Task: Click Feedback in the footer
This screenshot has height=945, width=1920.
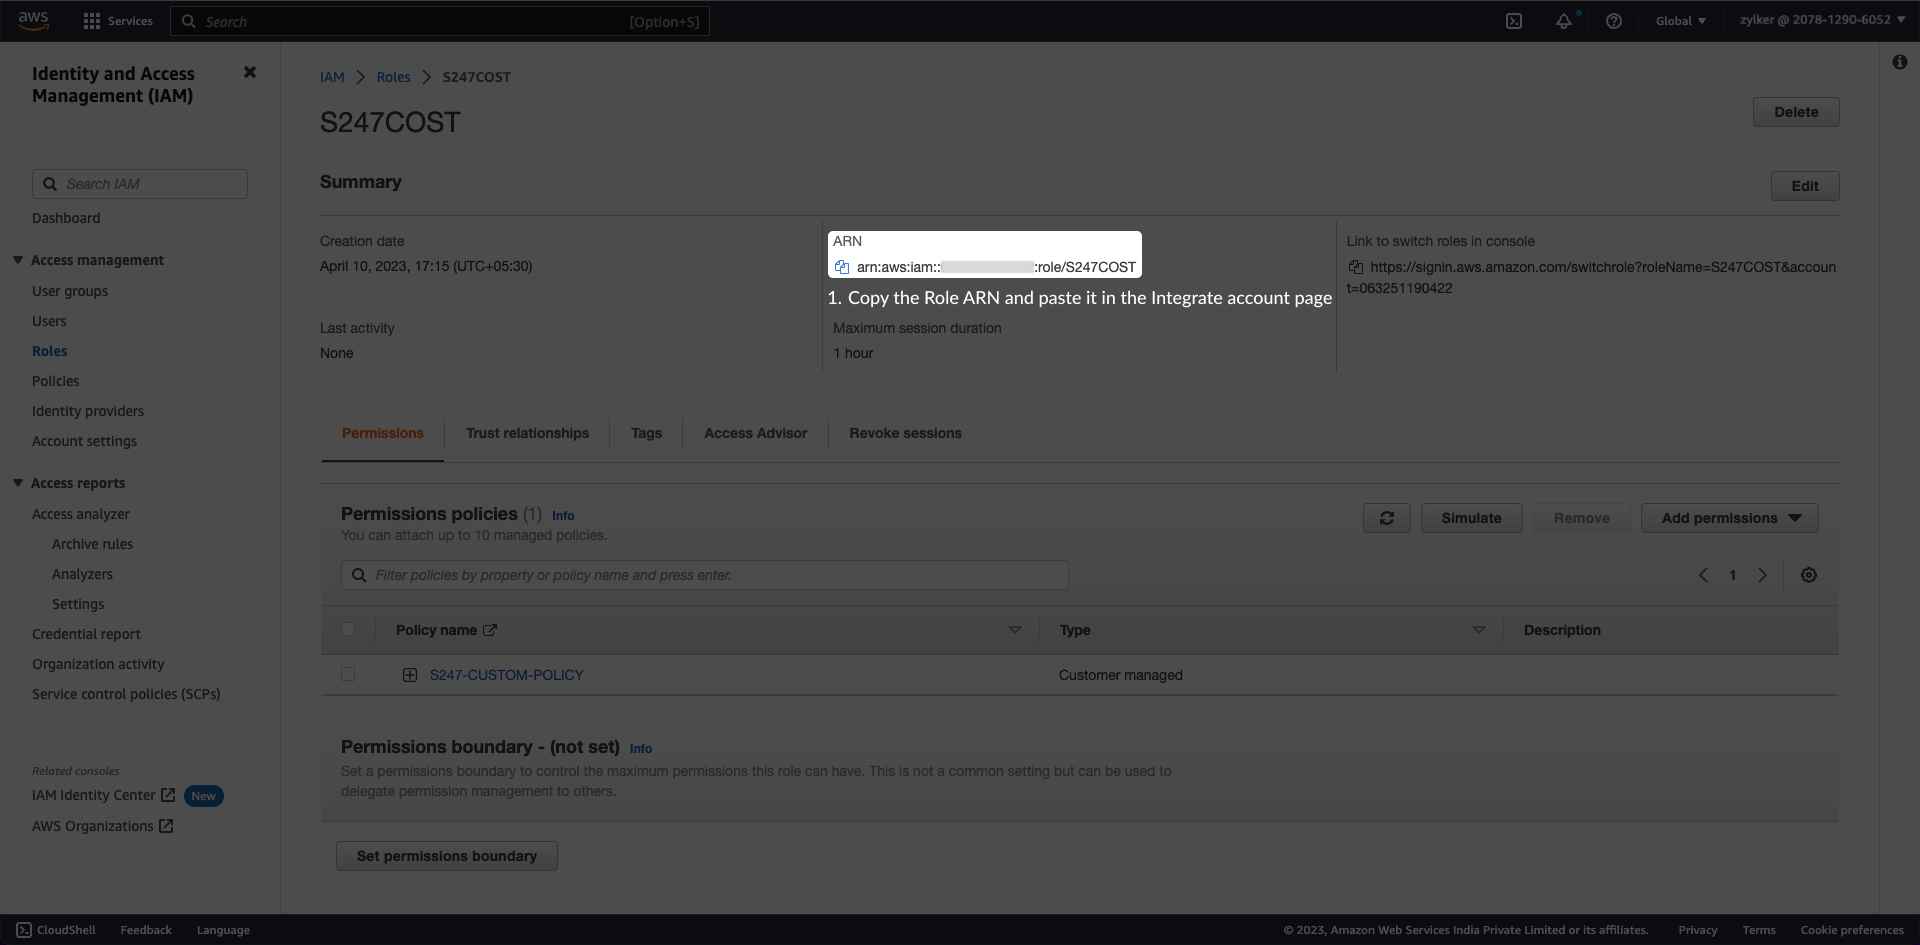Action: click(146, 930)
